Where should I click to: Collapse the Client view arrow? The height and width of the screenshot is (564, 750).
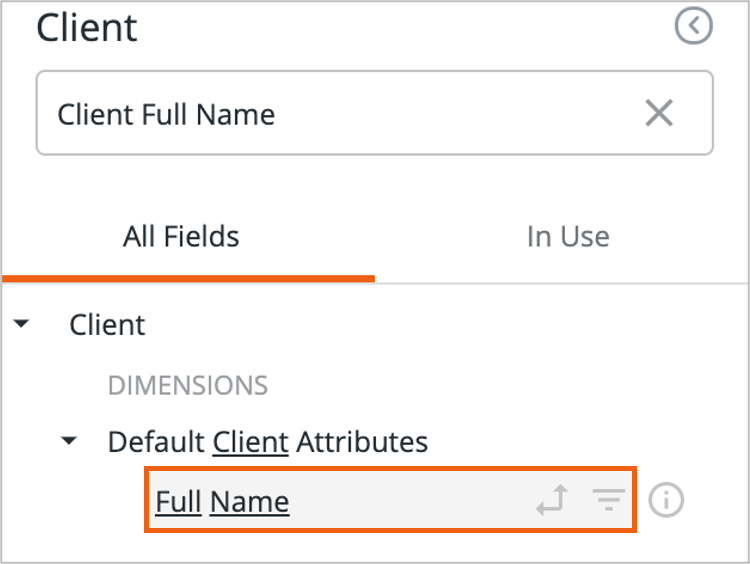tap(21, 325)
